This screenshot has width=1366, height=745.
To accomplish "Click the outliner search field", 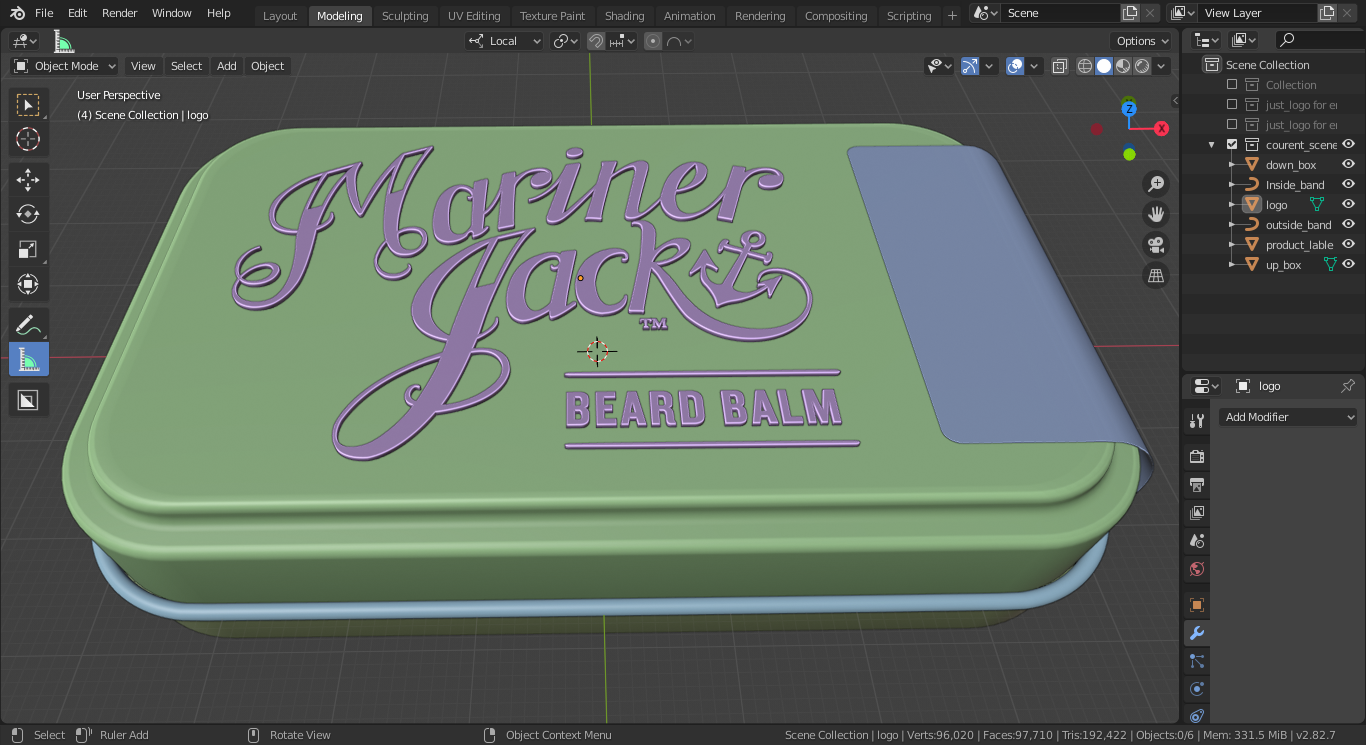I will pyautogui.click(x=1318, y=40).
